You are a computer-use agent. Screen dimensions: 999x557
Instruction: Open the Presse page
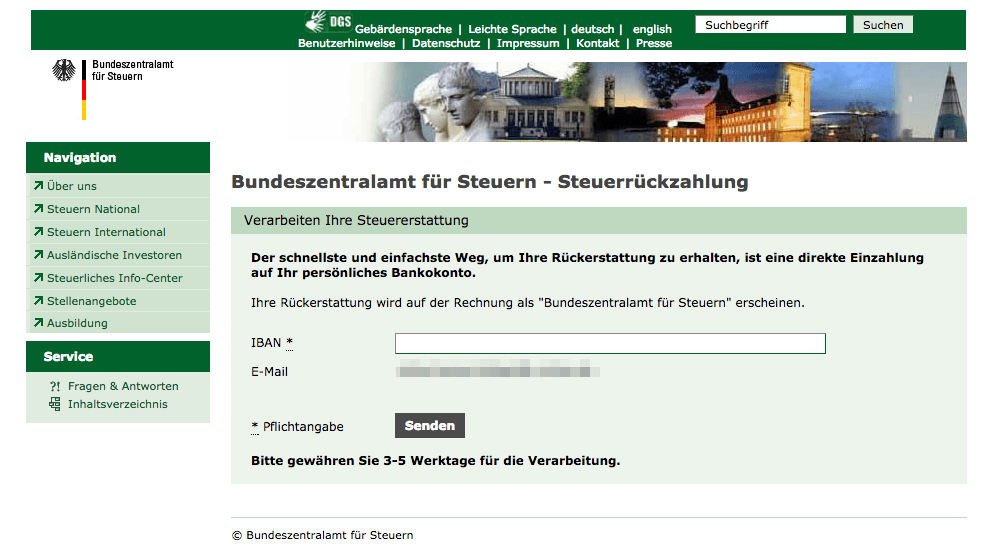[654, 43]
